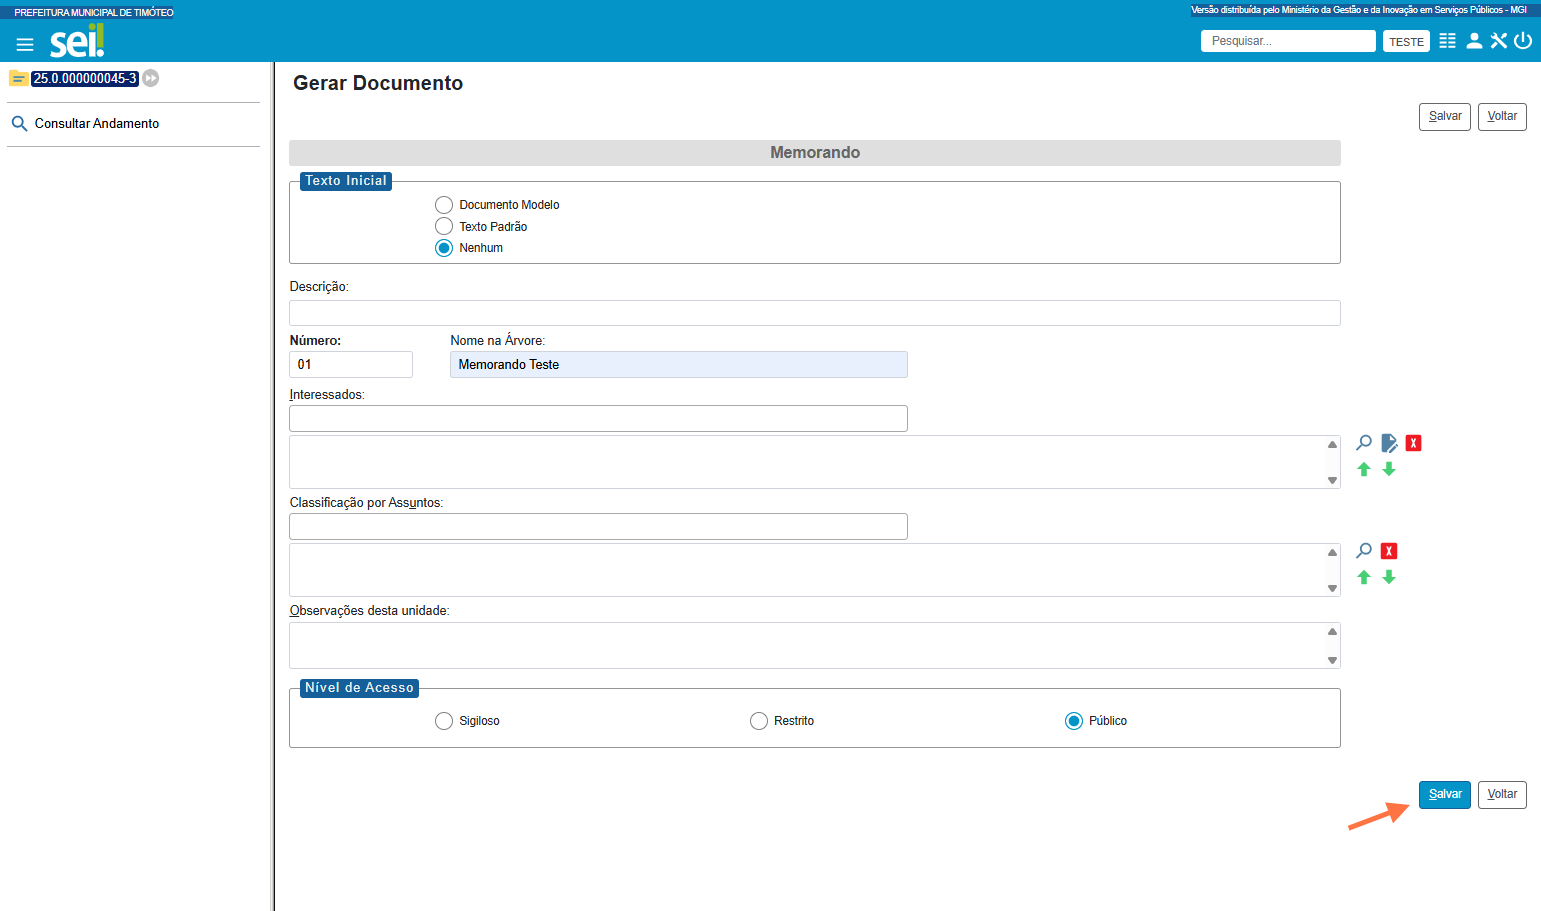Search Interessados with the magnifier icon
1541x911 pixels.
point(1364,443)
